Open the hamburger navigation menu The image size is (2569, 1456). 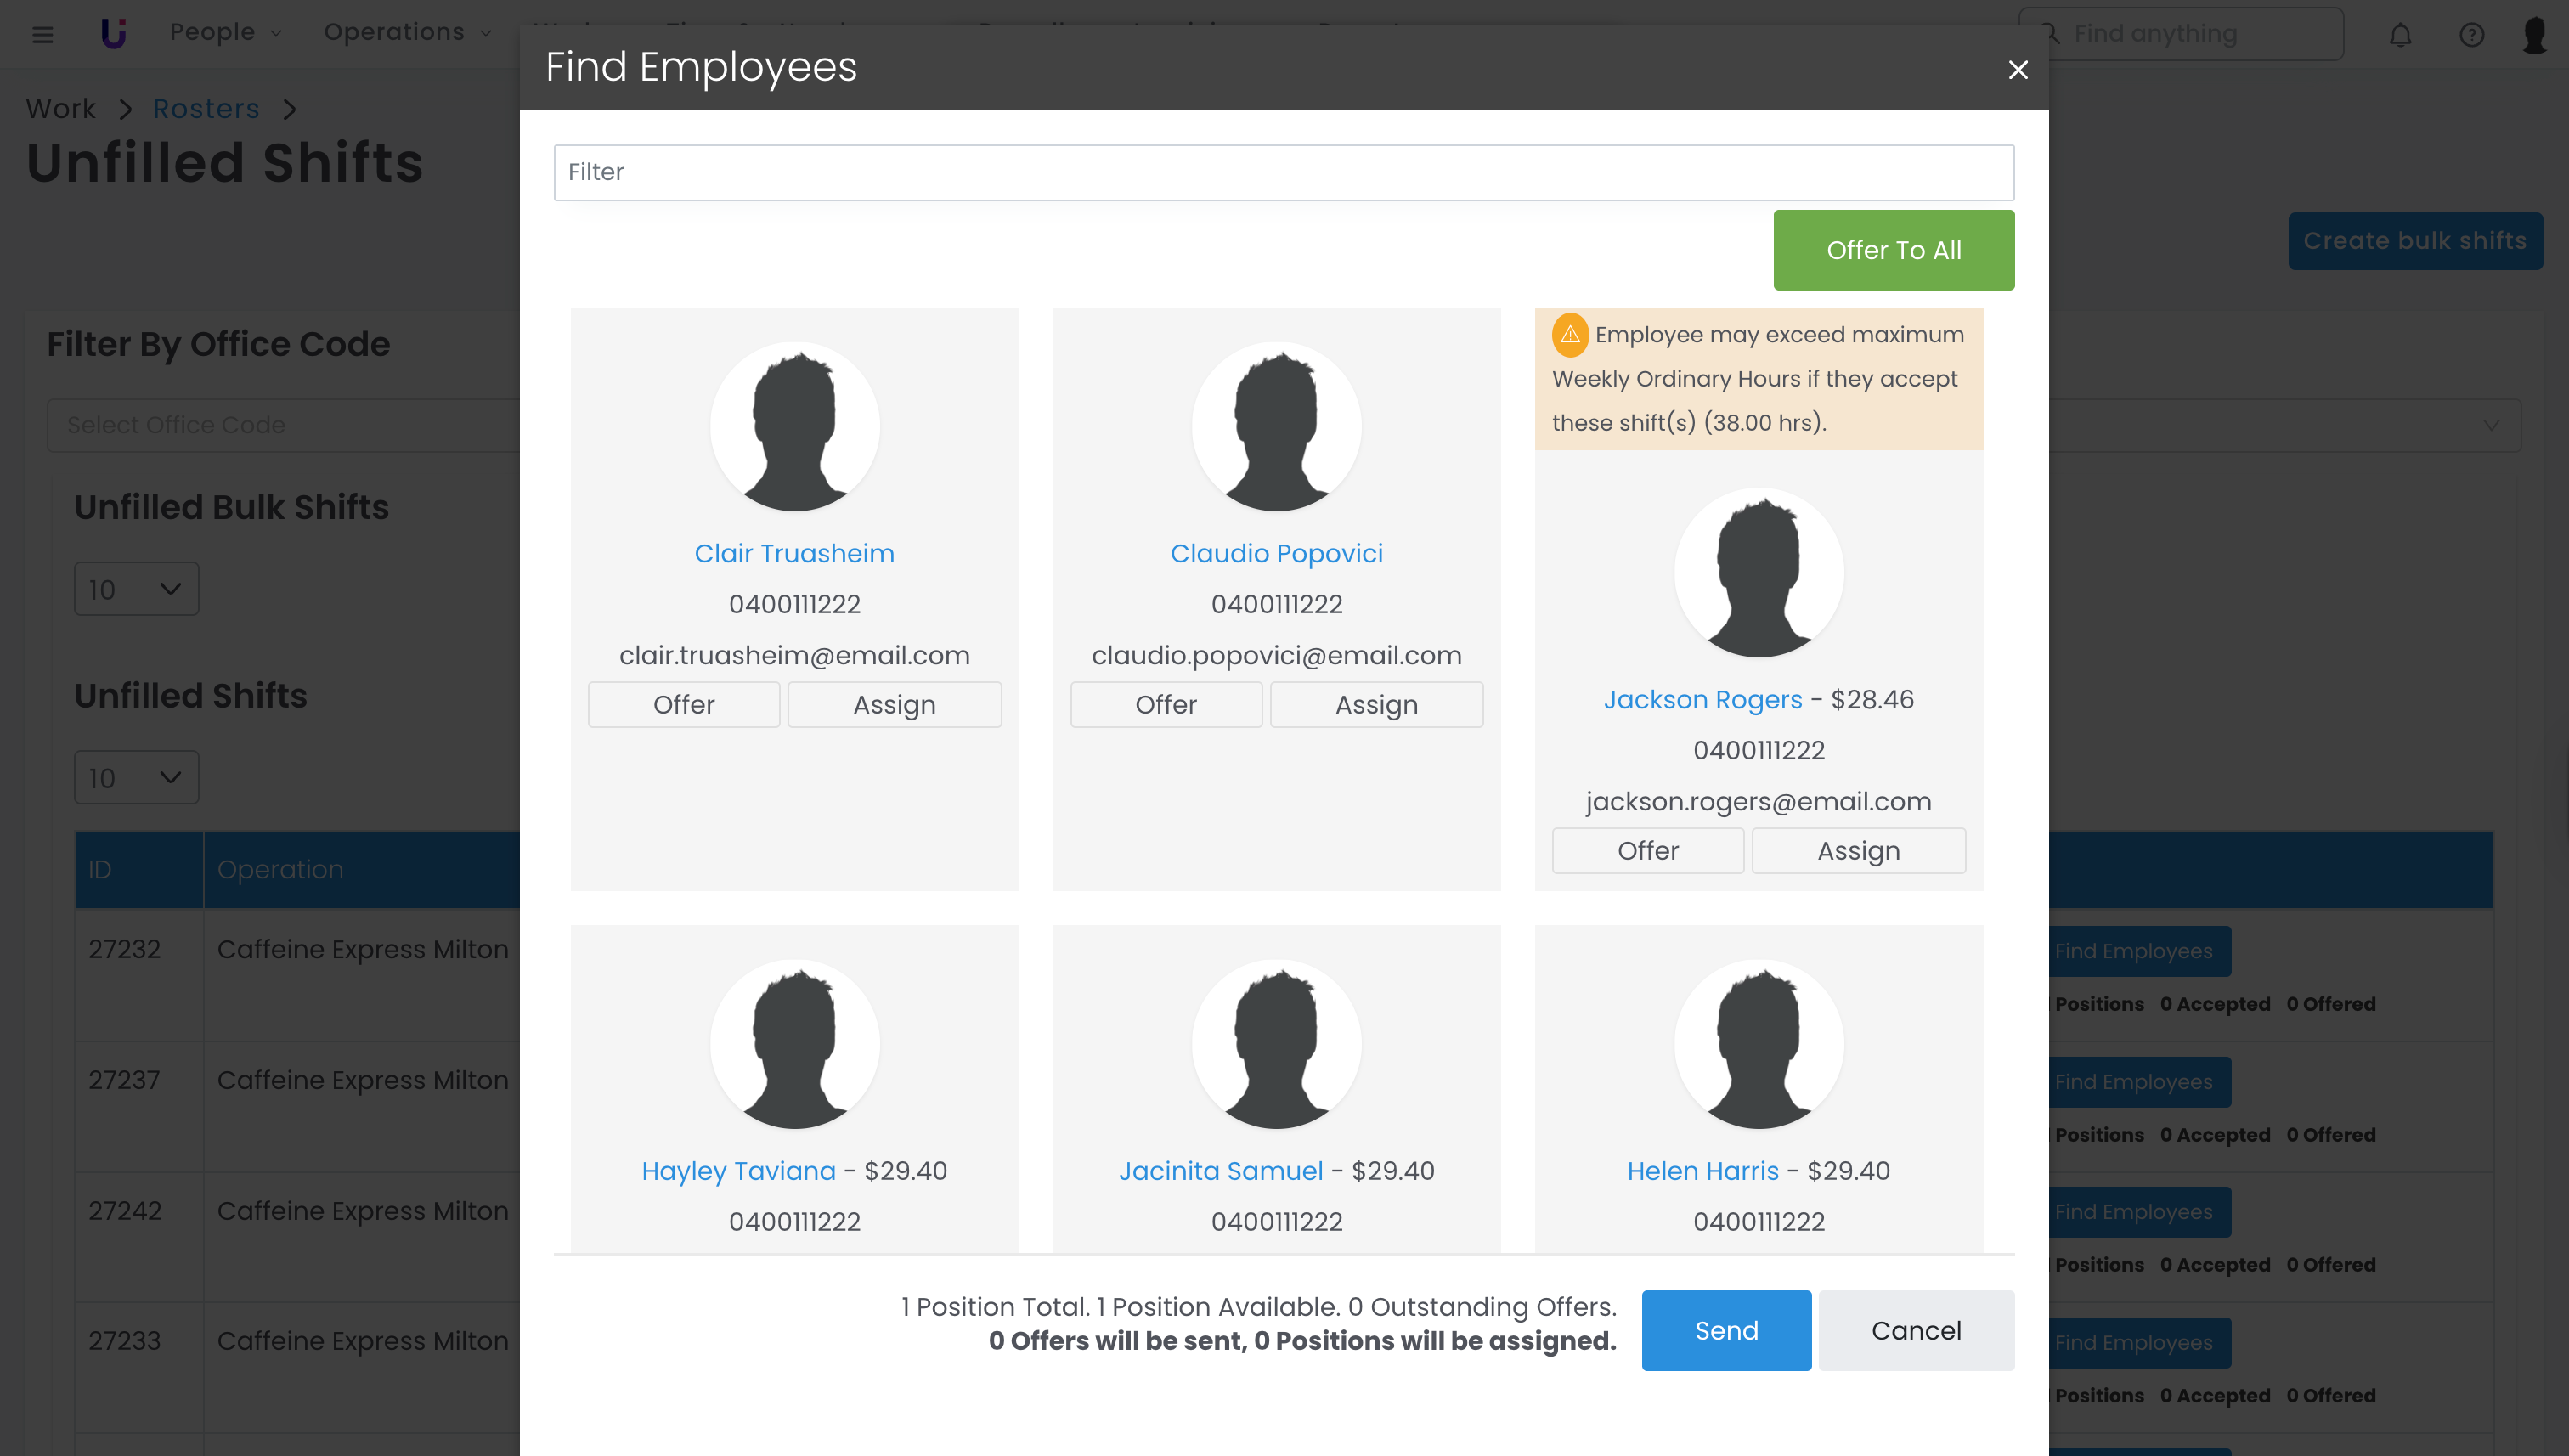point(42,35)
